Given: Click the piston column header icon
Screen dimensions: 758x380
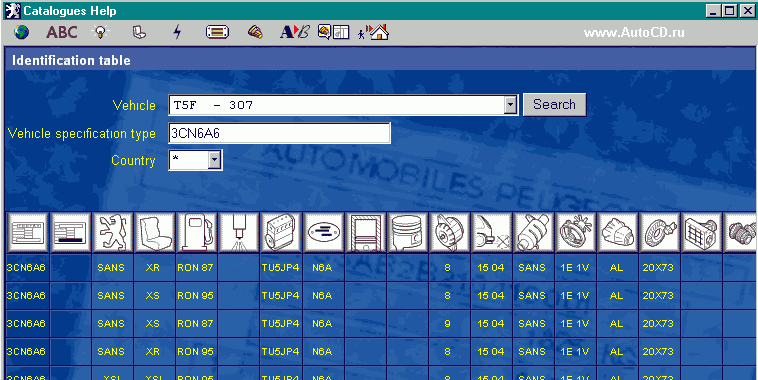Looking at the screenshot, I should pyautogui.click(x=407, y=233).
